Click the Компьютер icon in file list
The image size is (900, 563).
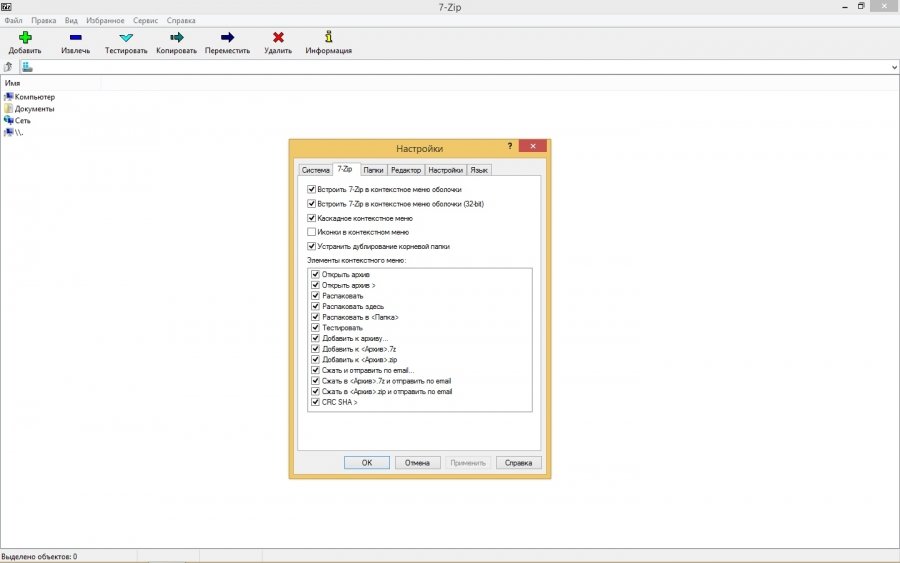point(8,96)
